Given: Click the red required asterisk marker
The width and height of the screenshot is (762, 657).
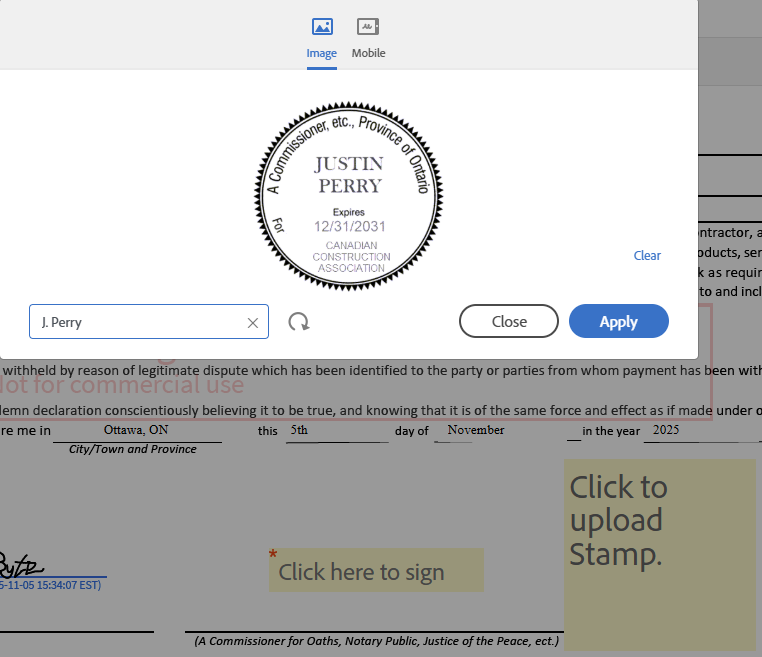Looking at the screenshot, I should tap(273, 555).
